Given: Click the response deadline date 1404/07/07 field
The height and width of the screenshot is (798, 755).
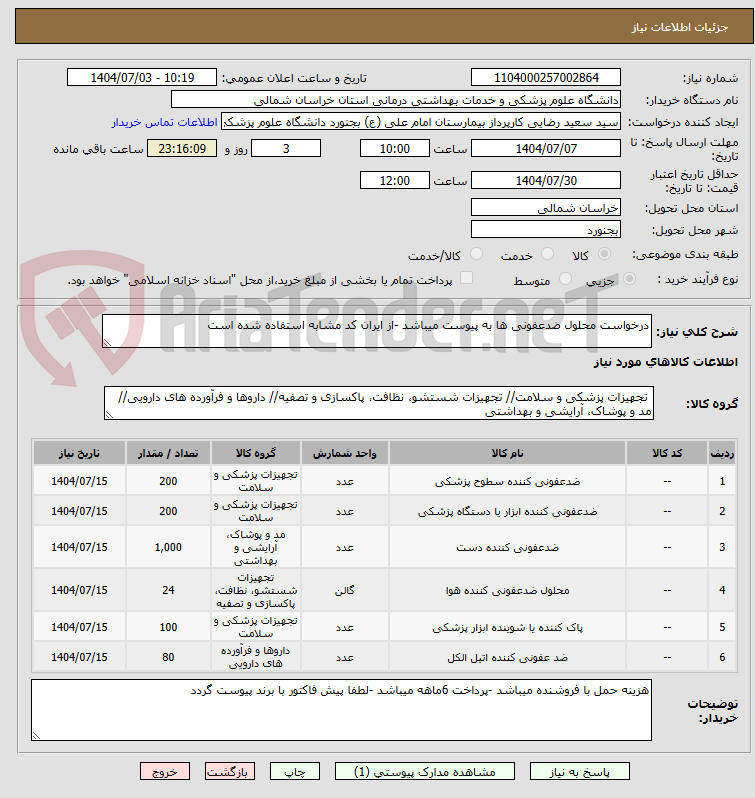Looking at the screenshot, I should click(546, 149).
